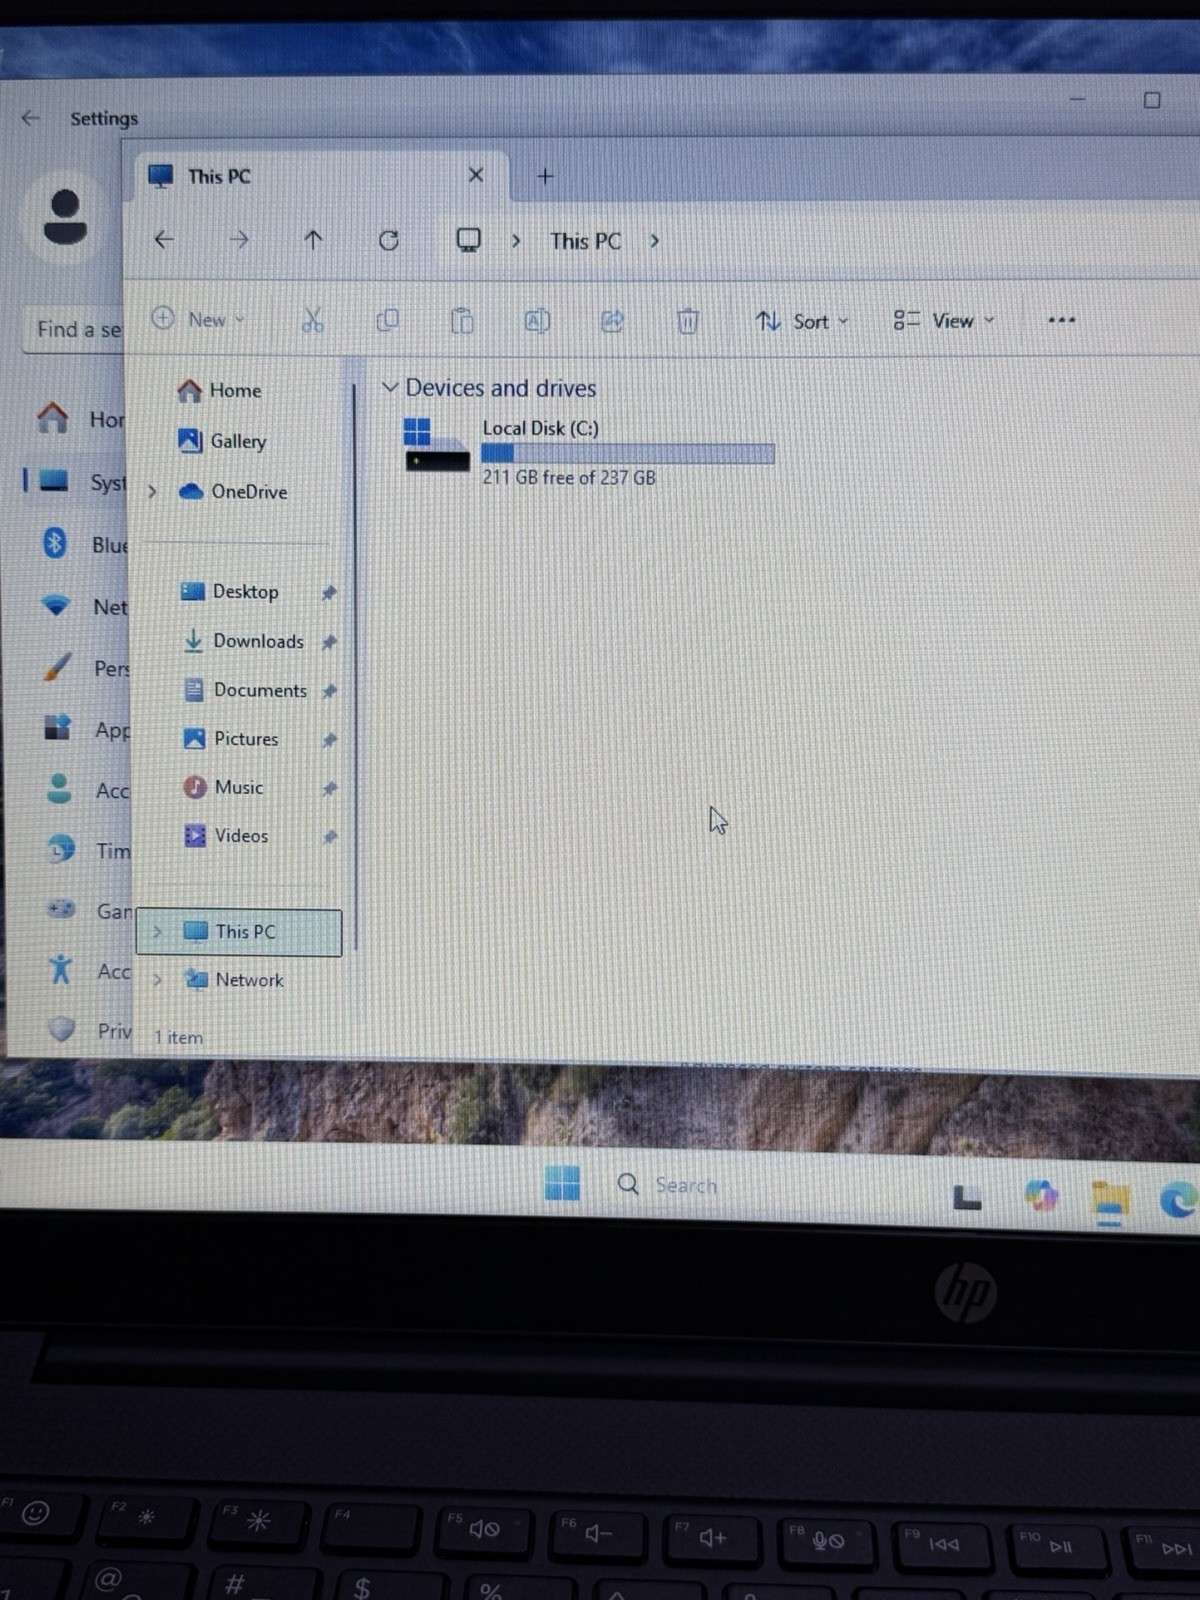Collapse the Devices and drives group
The height and width of the screenshot is (1600, 1200).
pyautogui.click(x=390, y=387)
